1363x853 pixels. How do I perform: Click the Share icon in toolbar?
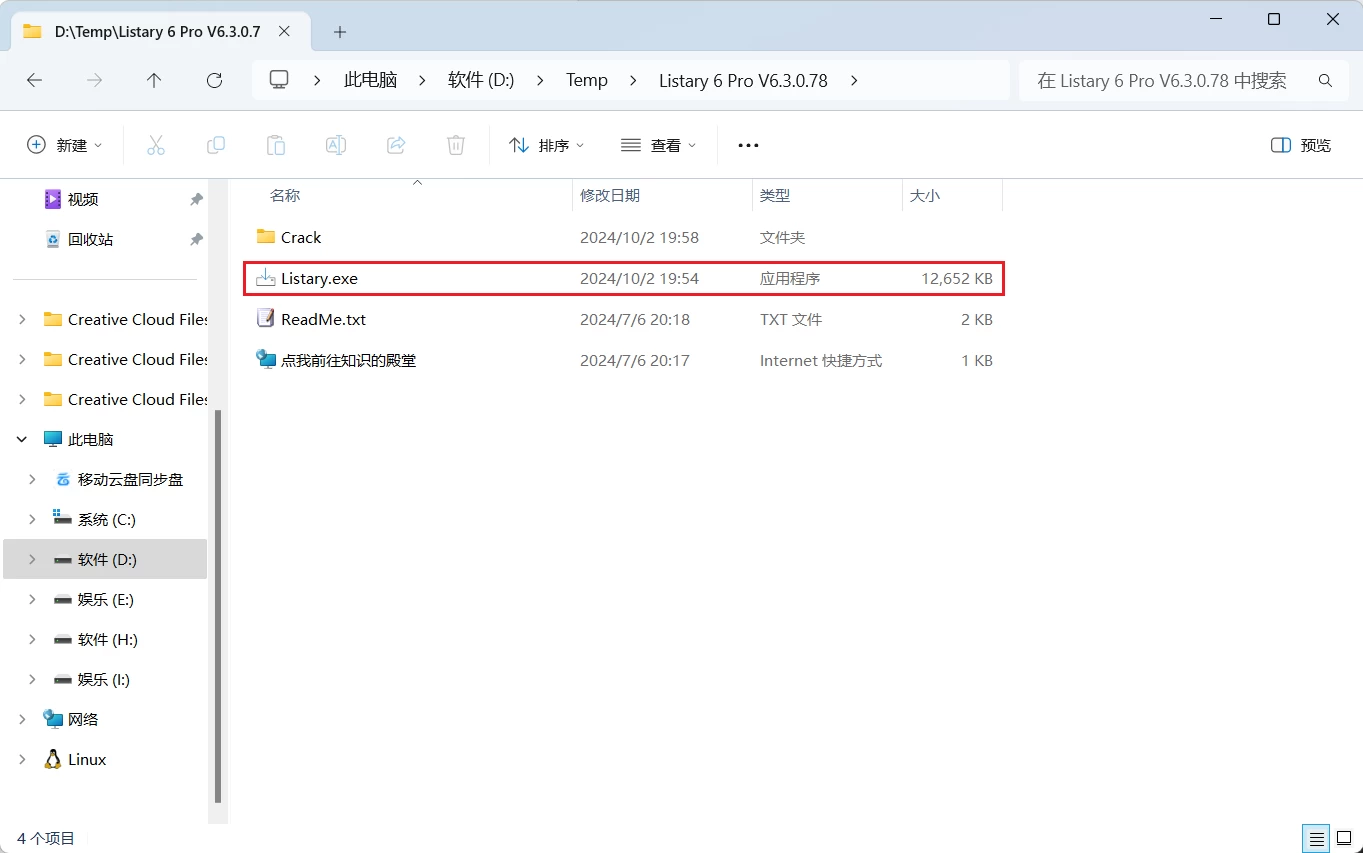[x=396, y=145]
